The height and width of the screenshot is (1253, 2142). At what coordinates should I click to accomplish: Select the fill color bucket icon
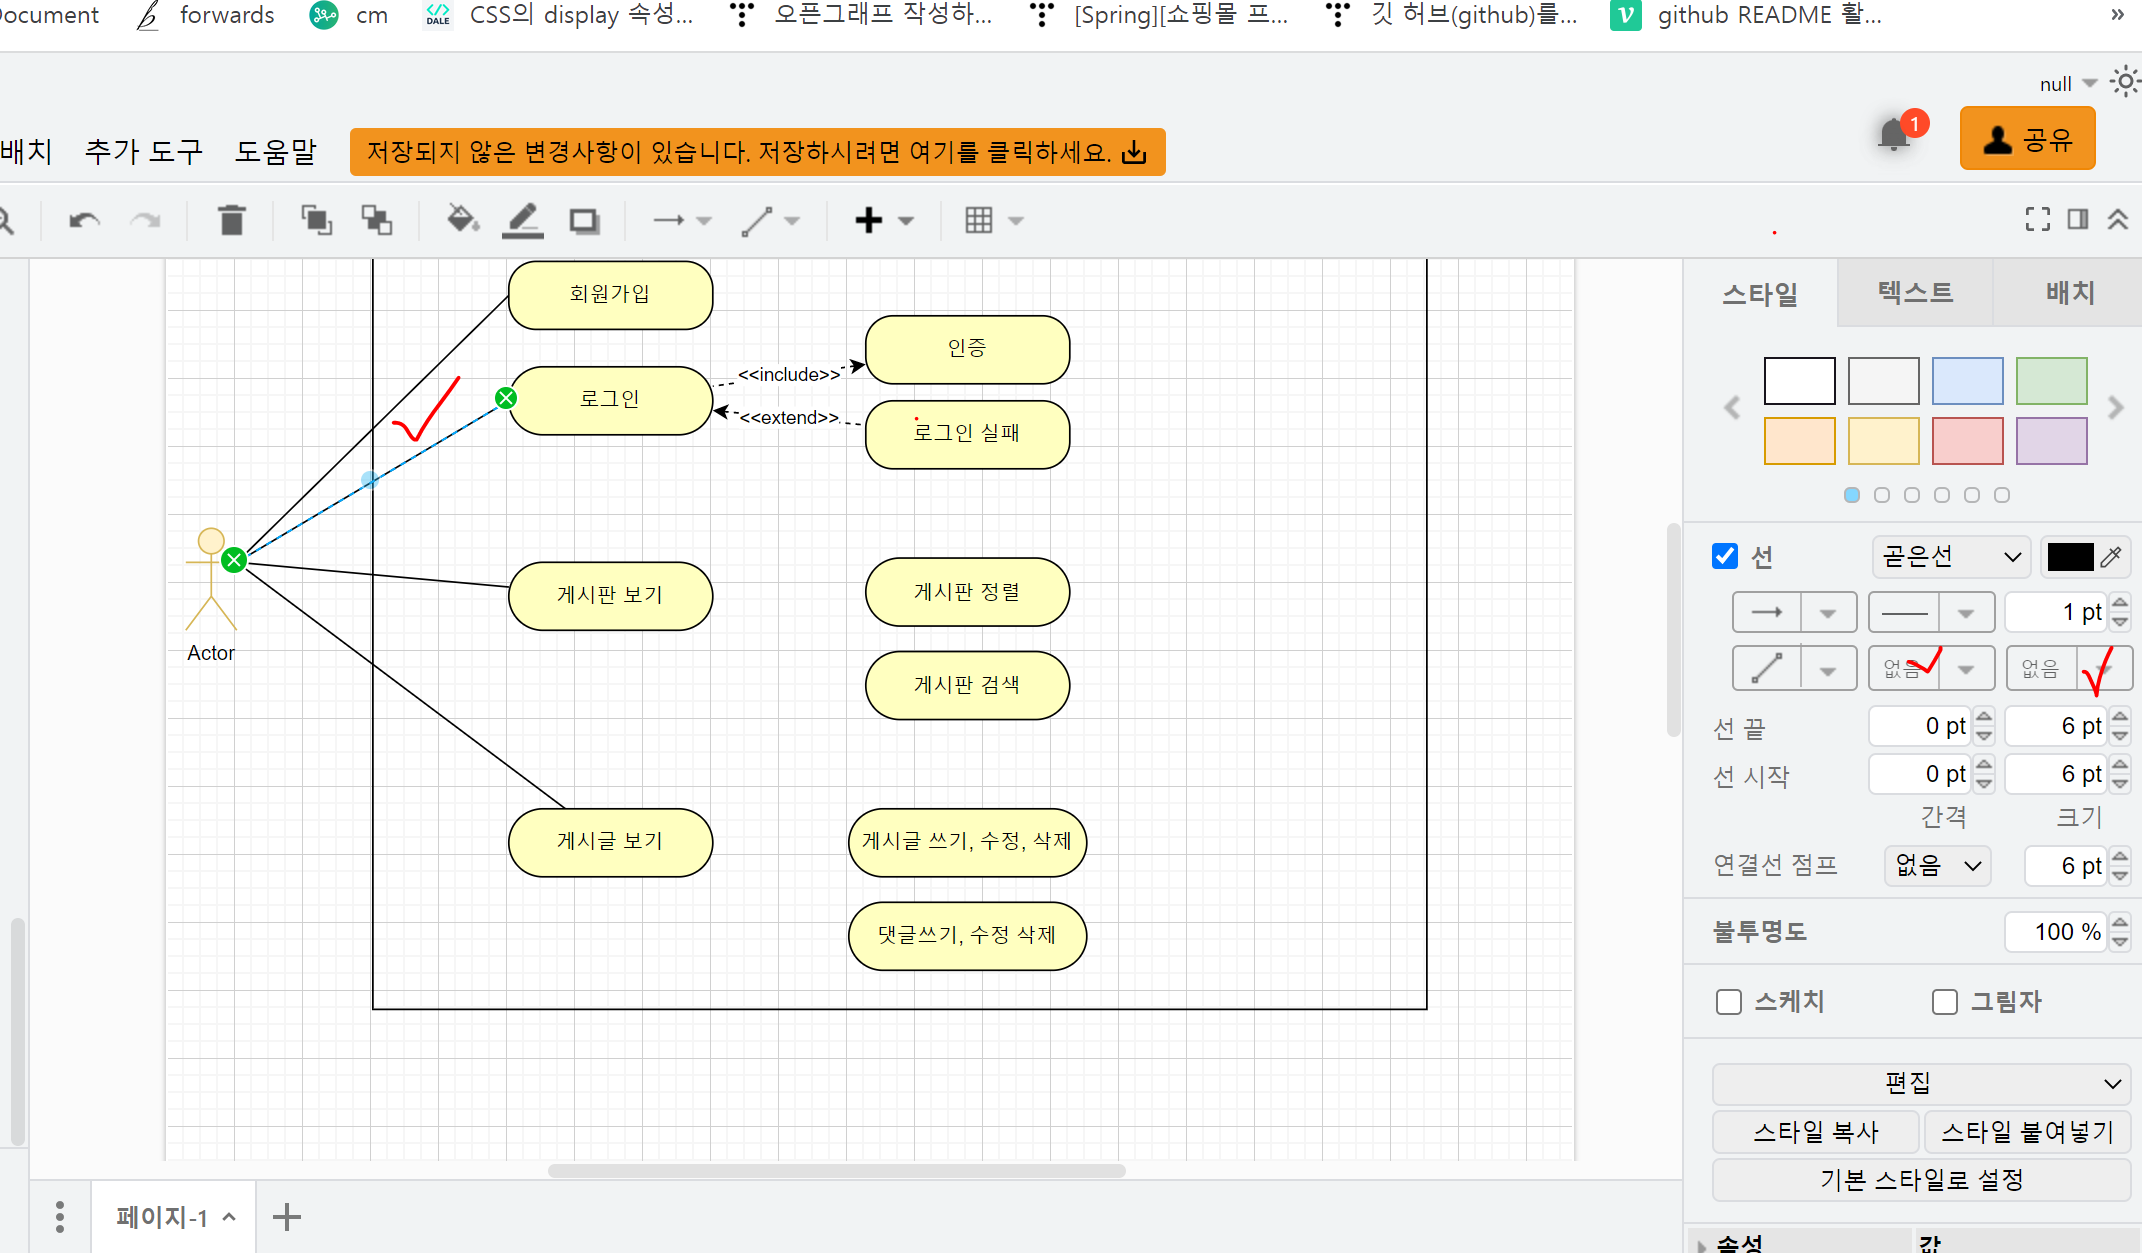click(x=462, y=219)
